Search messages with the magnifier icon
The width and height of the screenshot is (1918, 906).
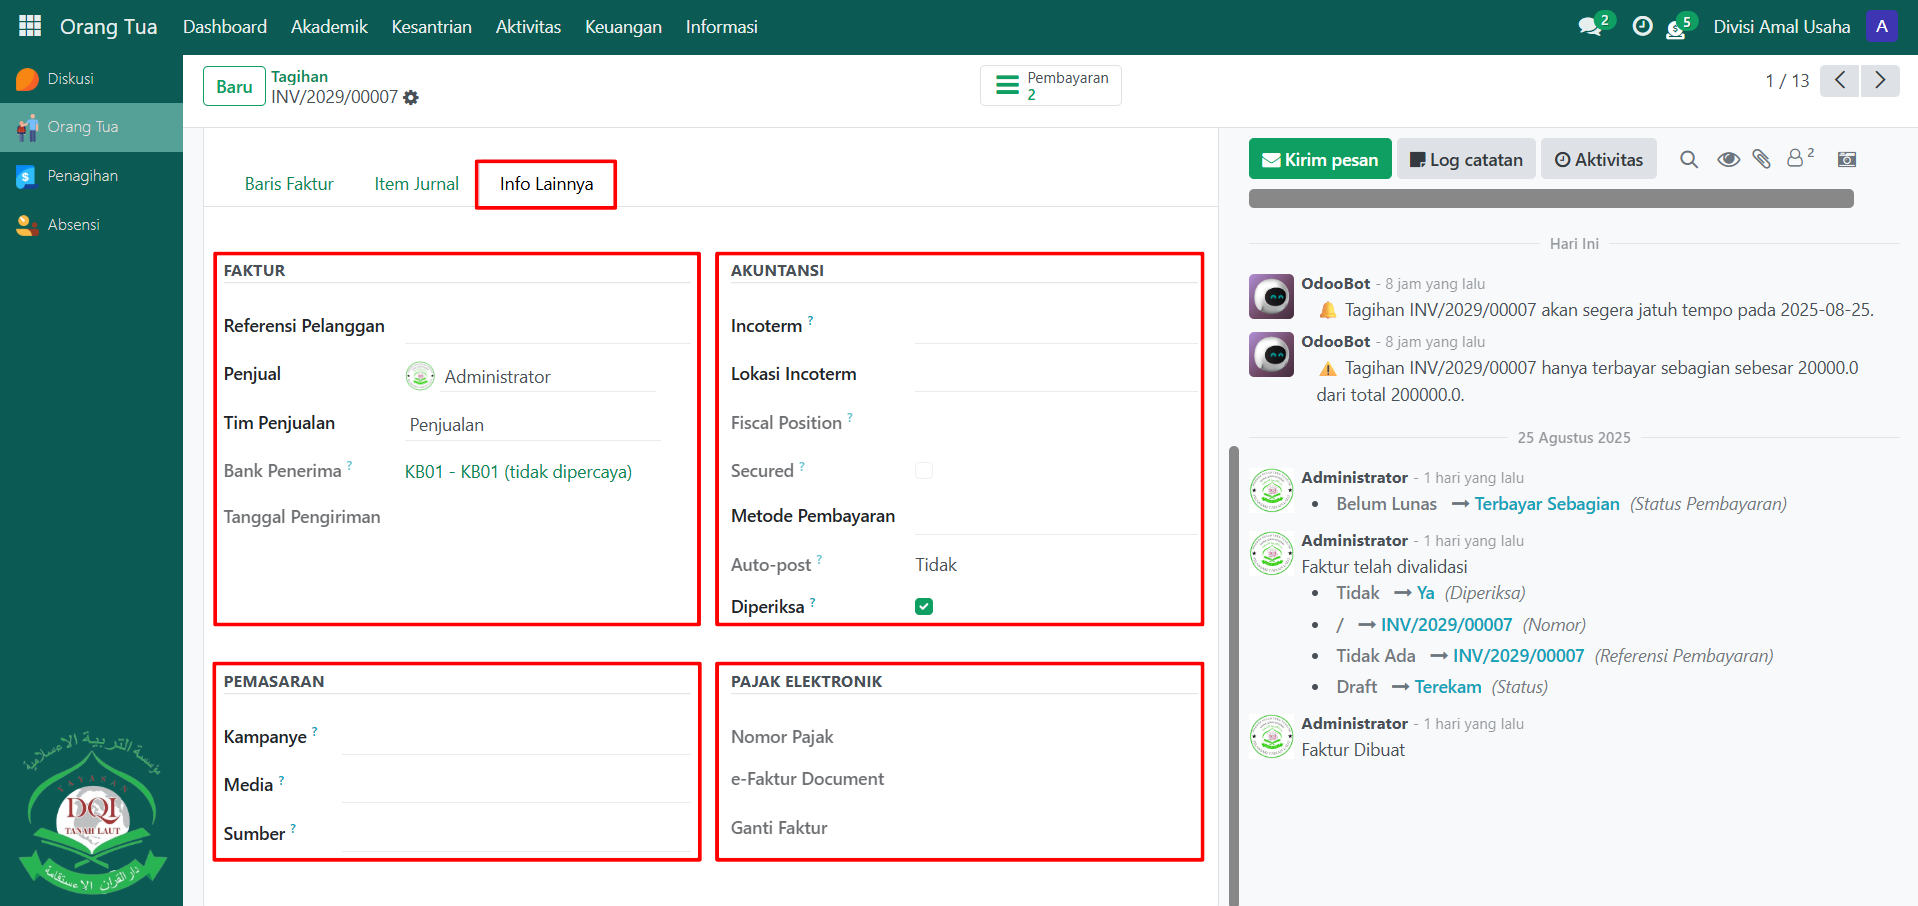coord(1689,160)
